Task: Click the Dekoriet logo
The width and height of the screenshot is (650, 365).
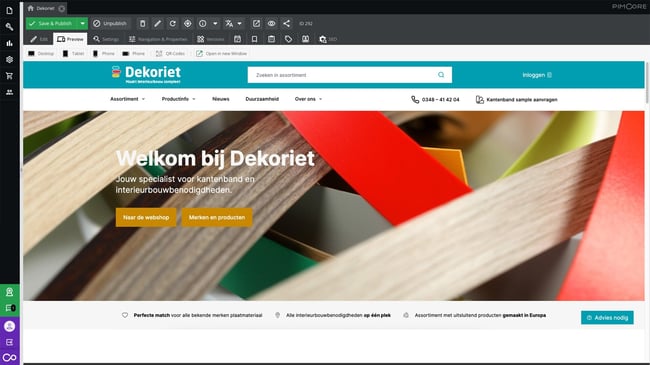Action: pyautogui.click(x=146, y=74)
